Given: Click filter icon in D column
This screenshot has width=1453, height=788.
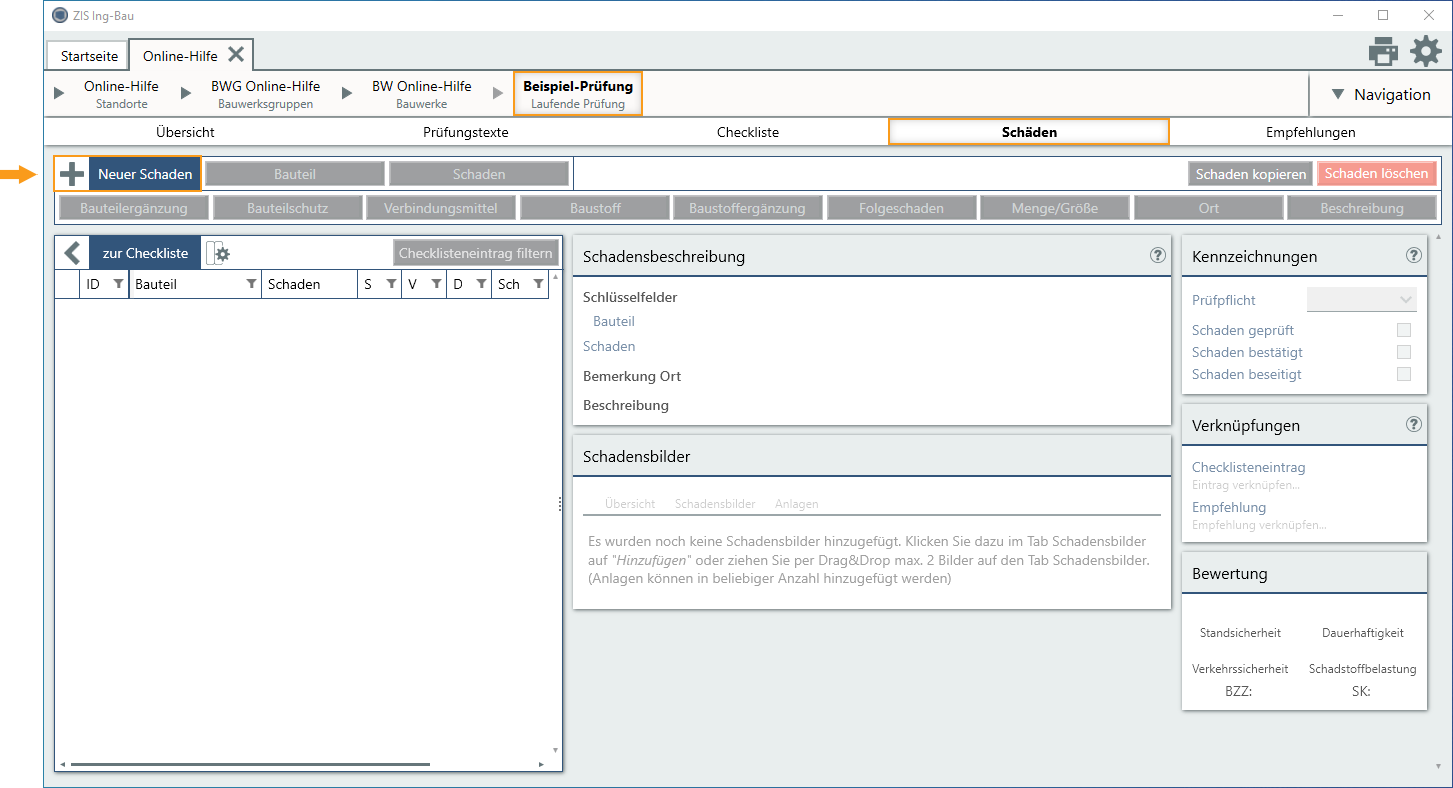Looking at the screenshot, I should pos(481,284).
